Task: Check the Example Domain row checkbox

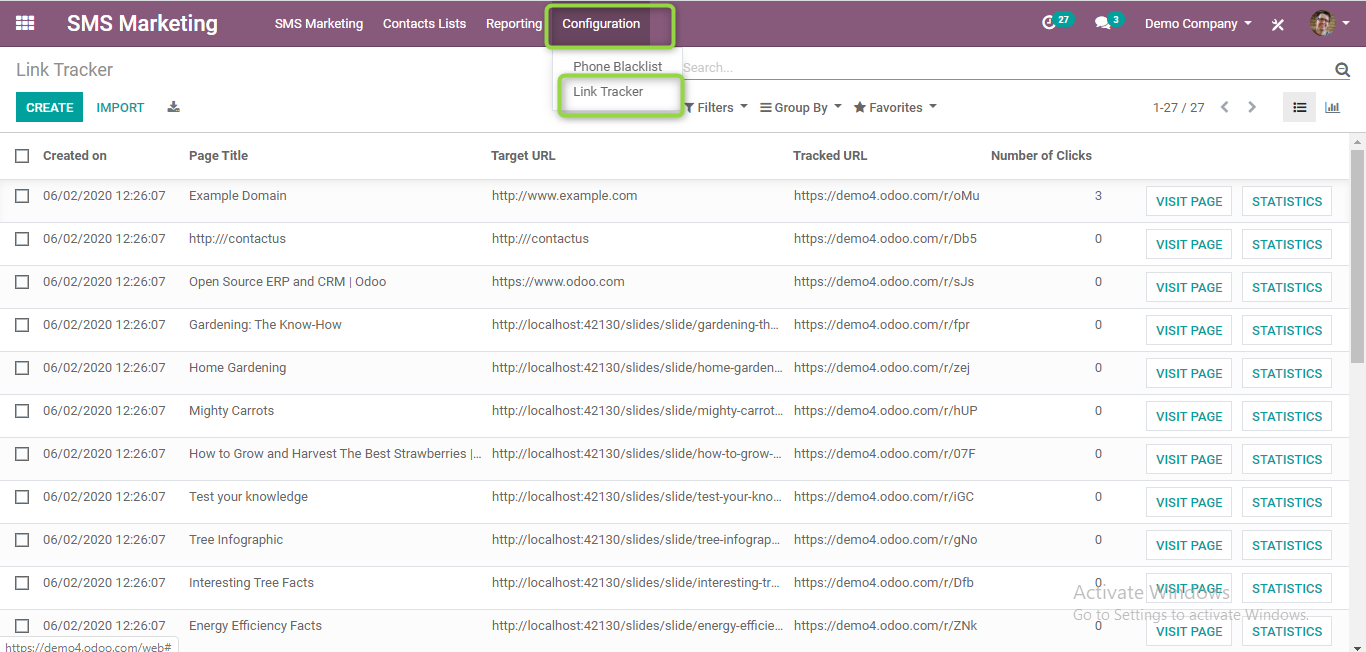Action: pos(22,196)
